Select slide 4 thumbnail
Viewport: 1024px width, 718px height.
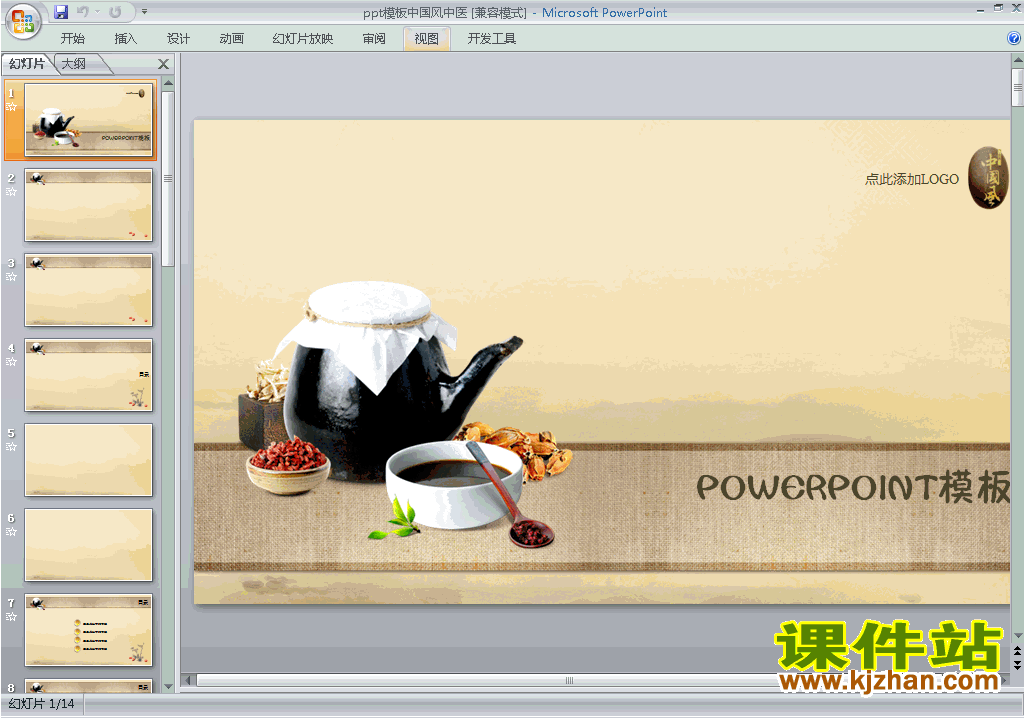(x=89, y=375)
